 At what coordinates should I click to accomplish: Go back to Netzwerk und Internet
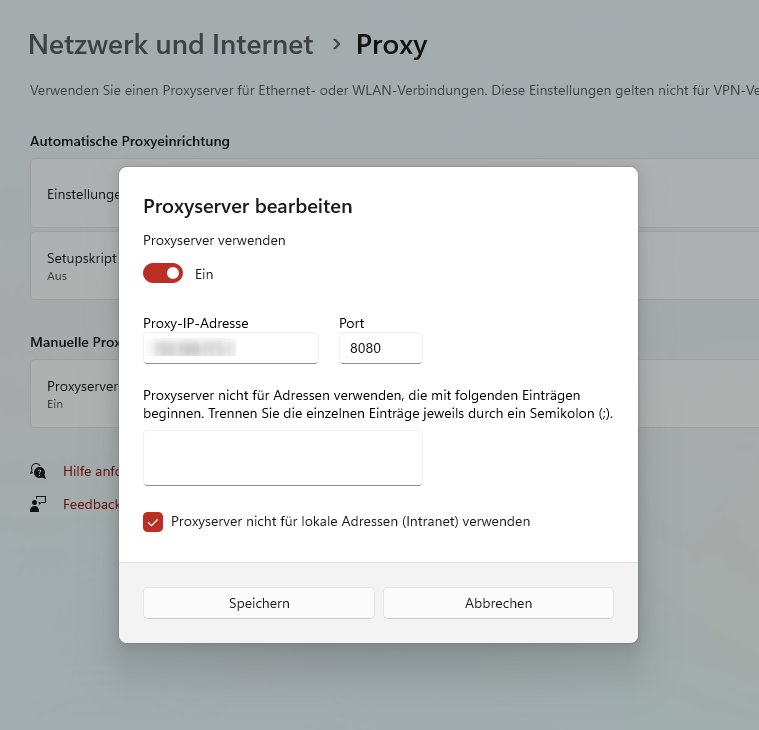tap(170, 45)
